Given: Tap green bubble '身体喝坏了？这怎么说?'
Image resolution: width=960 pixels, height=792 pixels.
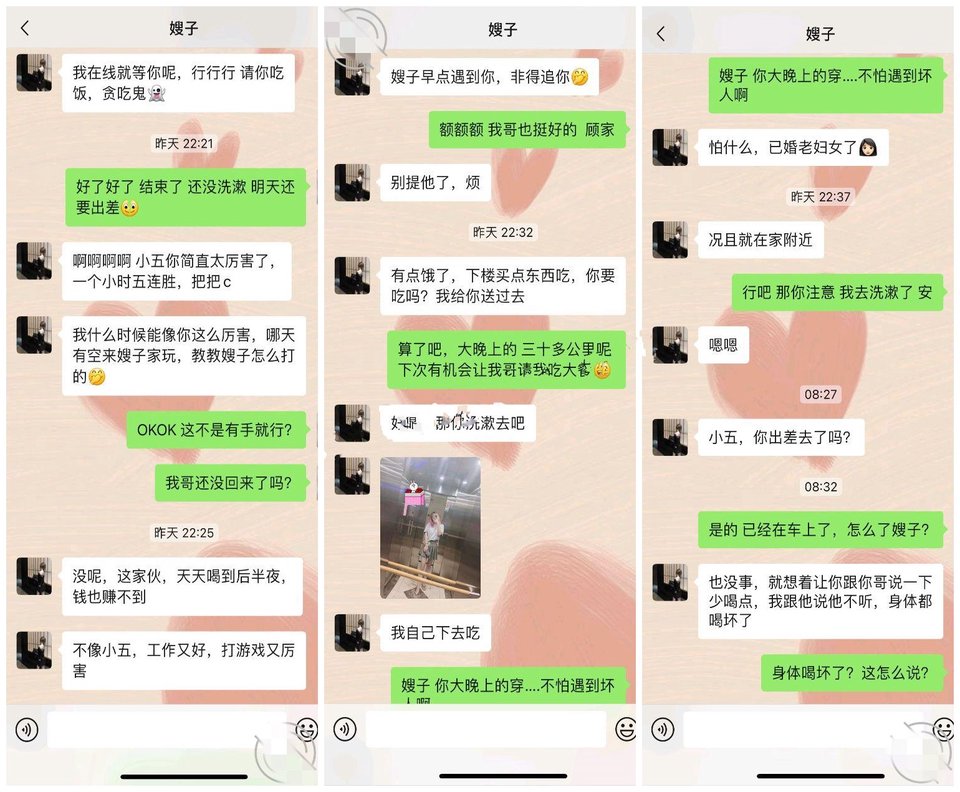Looking at the screenshot, I should point(852,673).
